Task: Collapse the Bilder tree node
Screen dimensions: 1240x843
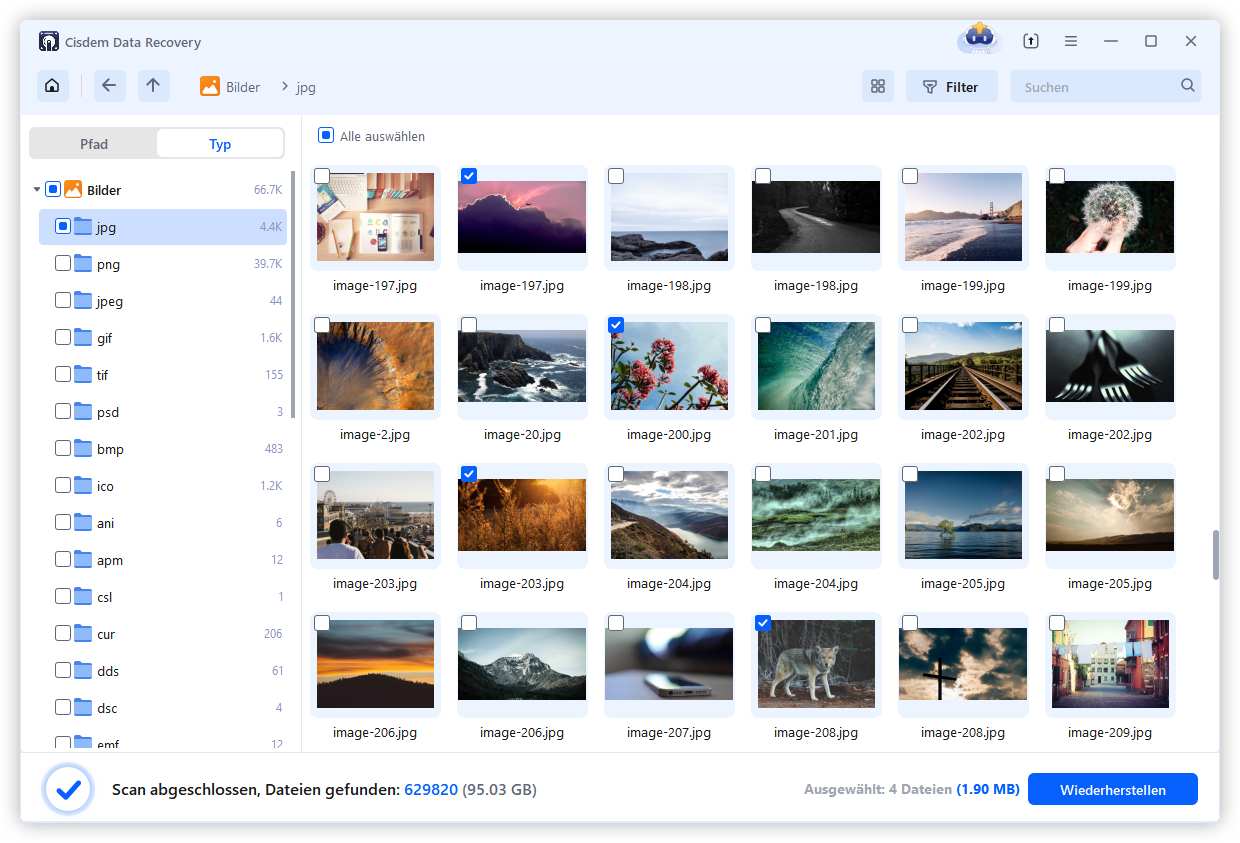Action: (37, 190)
